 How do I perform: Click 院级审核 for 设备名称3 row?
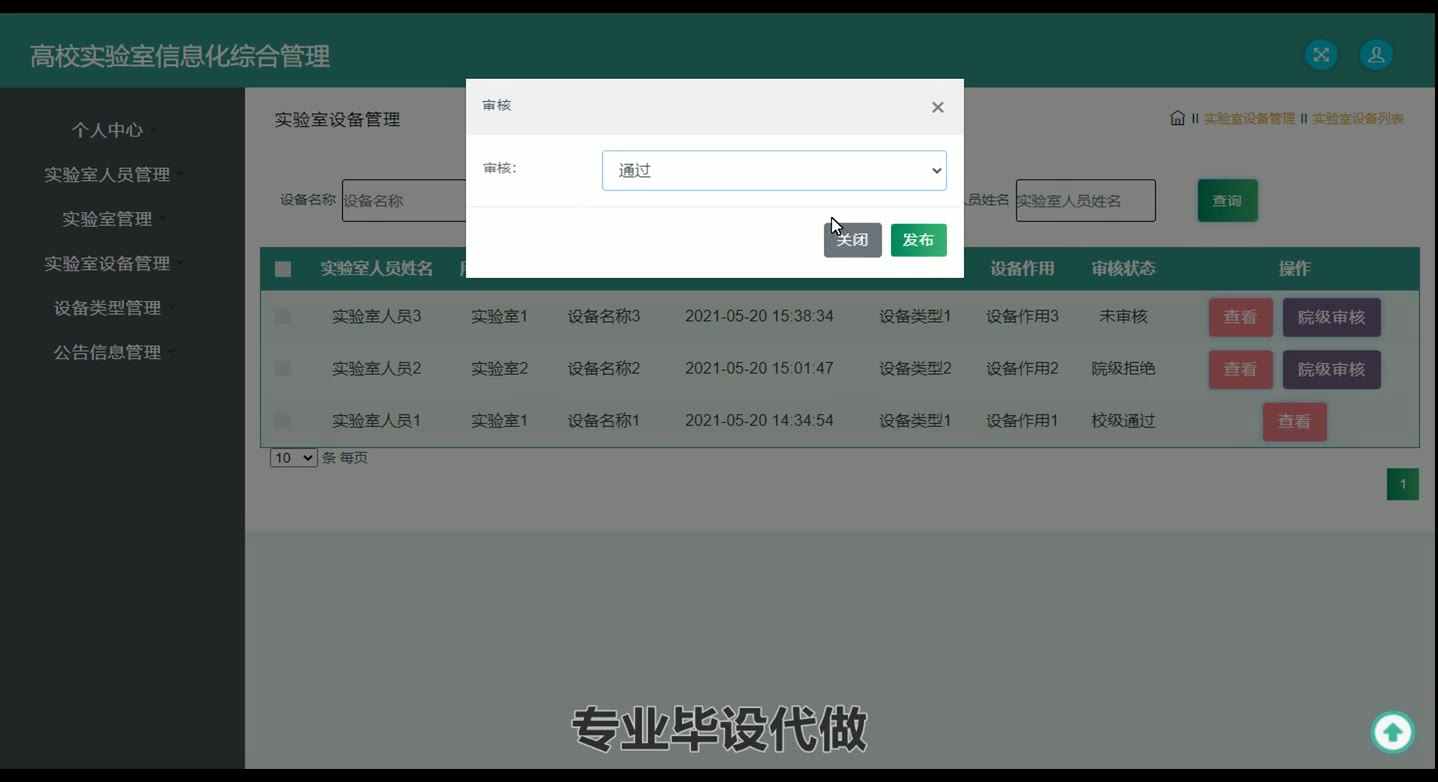point(1331,317)
